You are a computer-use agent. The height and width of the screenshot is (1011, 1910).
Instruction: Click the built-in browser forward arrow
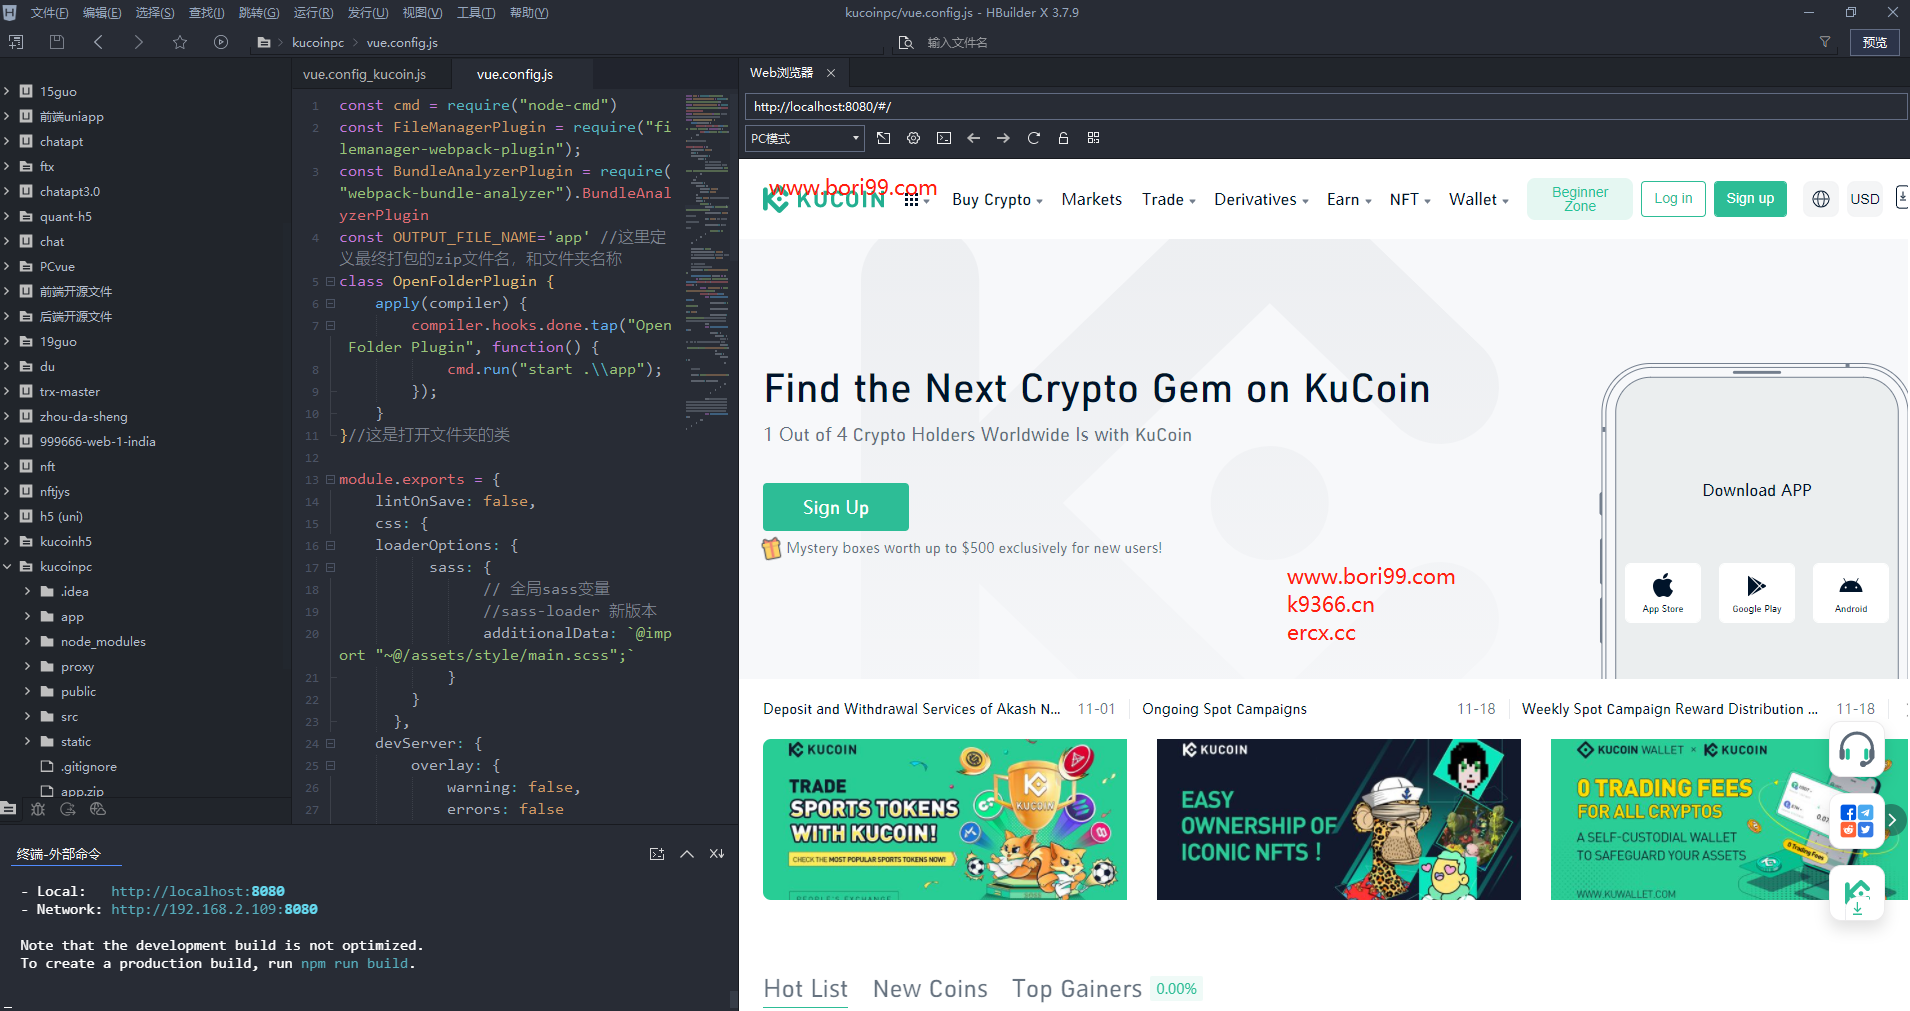(1004, 138)
